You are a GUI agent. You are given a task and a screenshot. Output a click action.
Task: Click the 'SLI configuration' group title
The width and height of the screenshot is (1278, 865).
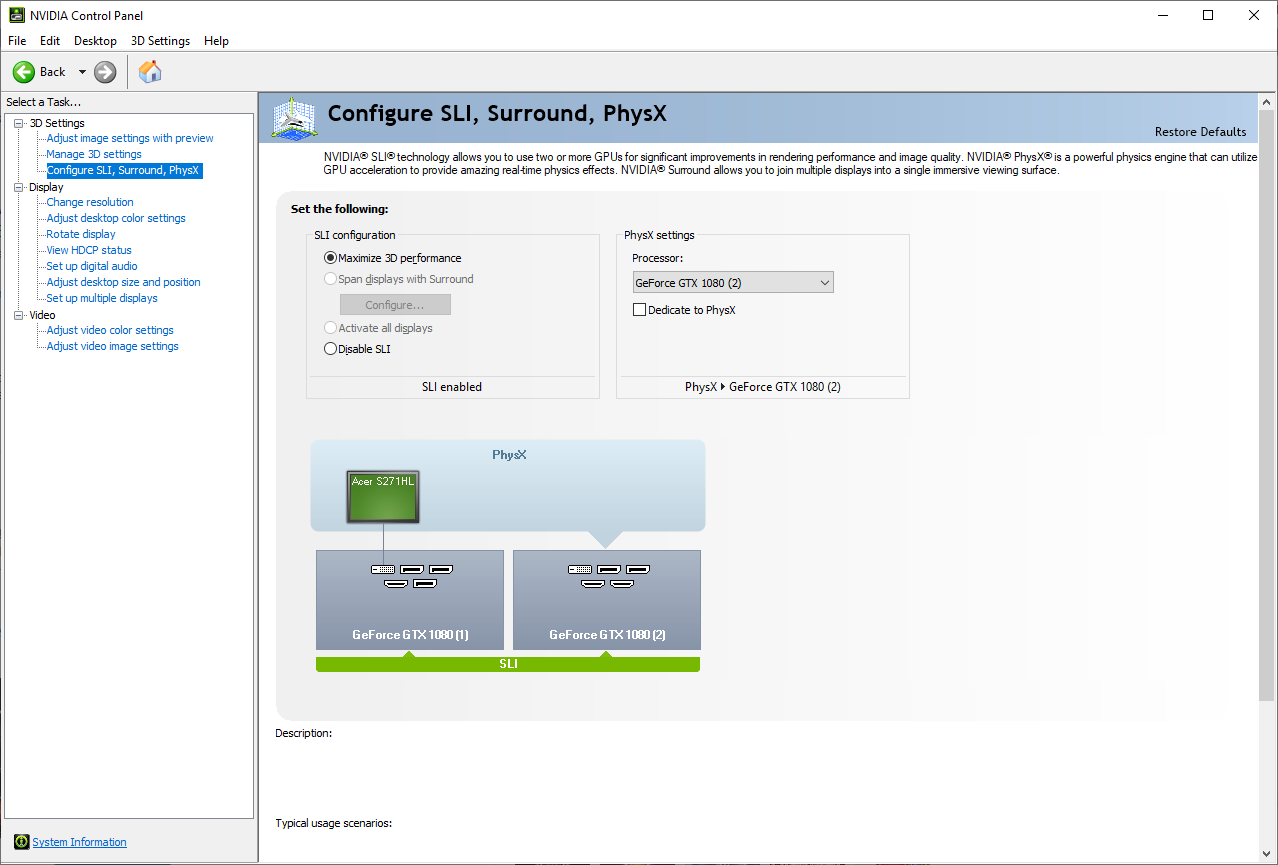(x=355, y=235)
